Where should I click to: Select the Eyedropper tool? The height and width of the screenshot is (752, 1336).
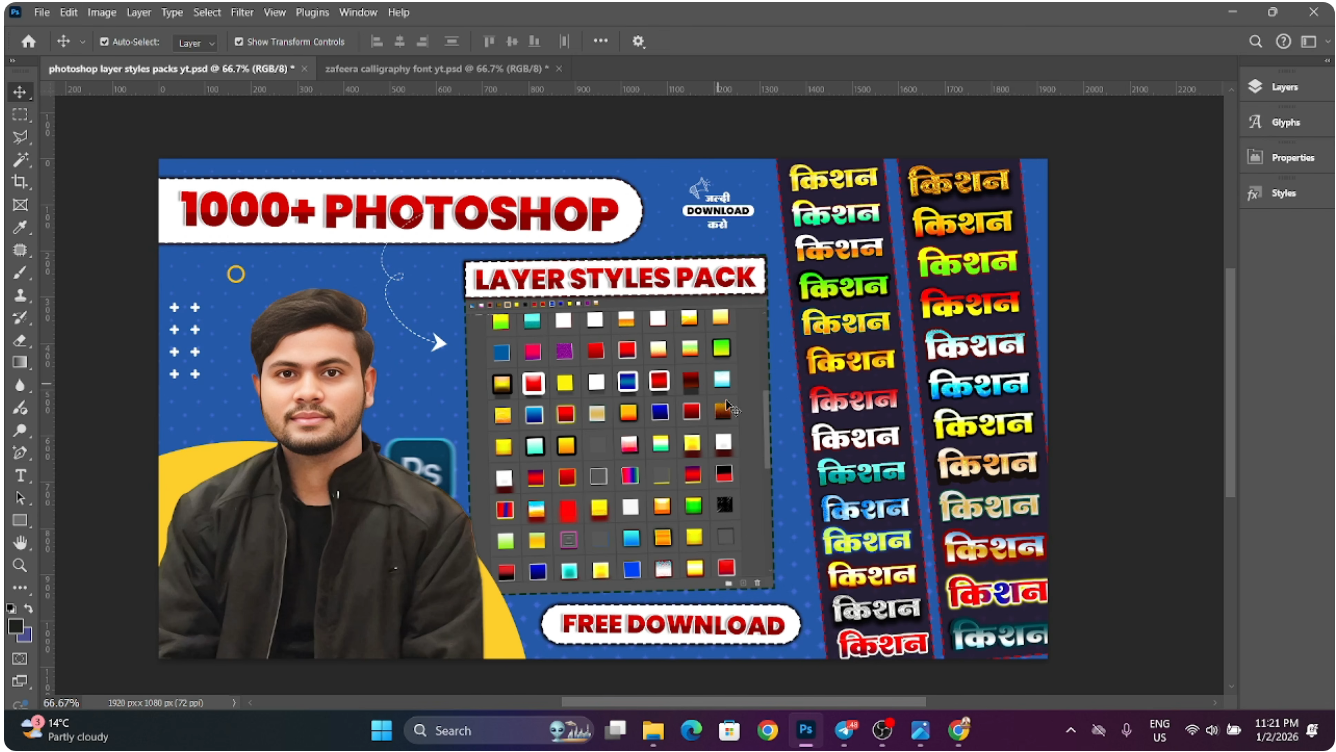[20, 227]
